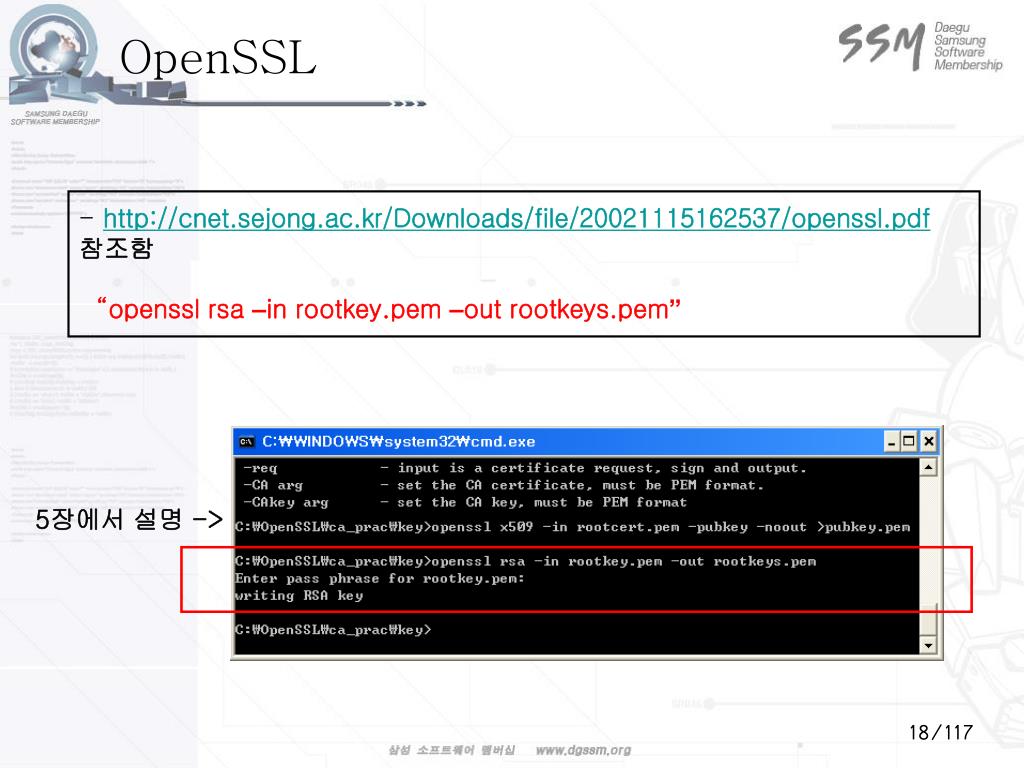Click the 'writing RSA key' output line

299,596
